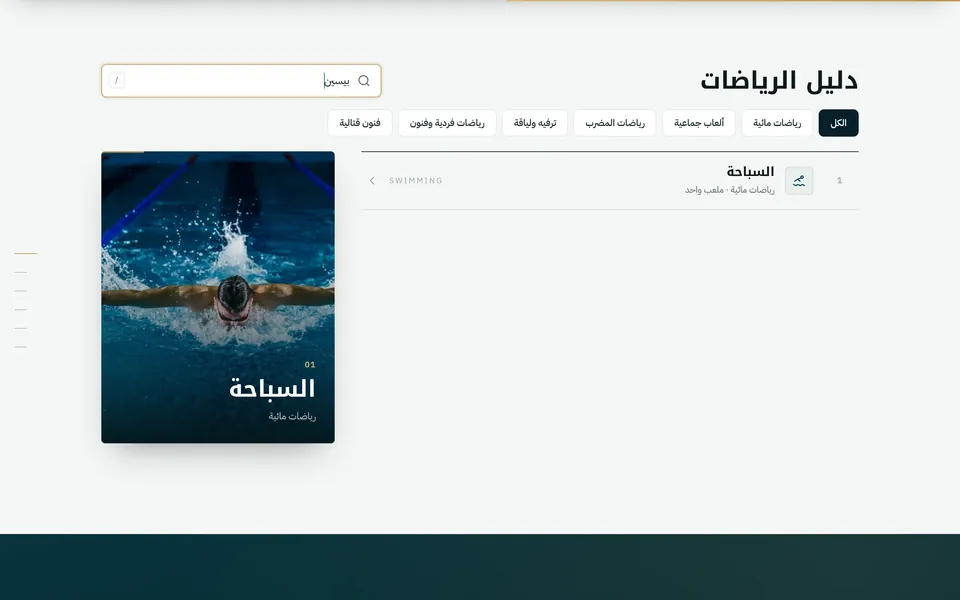
Task: Show the ترفيه ولياقة category
Action: (x=535, y=123)
